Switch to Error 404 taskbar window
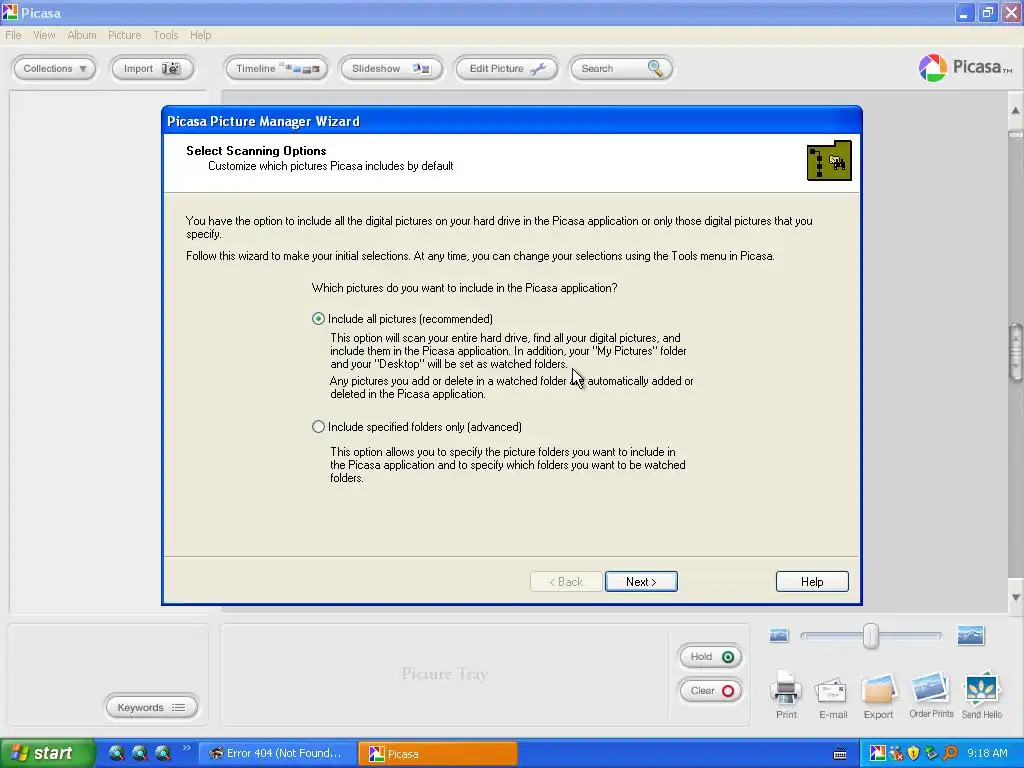The height and width of the screenshot is (768, 1024). tap(277, 753)
